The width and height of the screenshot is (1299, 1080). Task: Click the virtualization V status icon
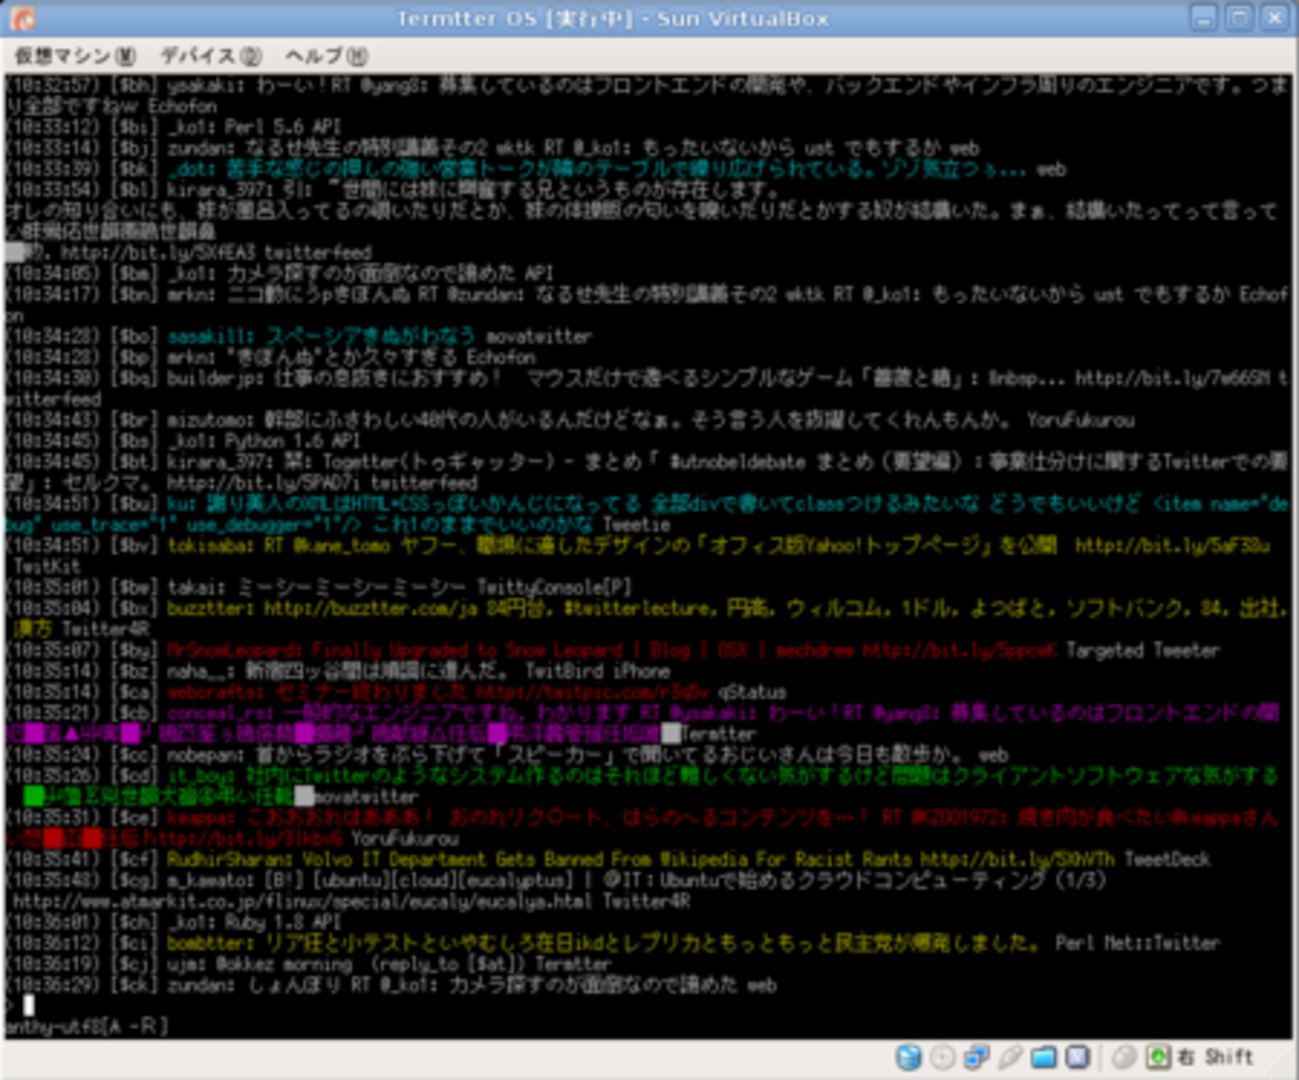point(1077,1057)
